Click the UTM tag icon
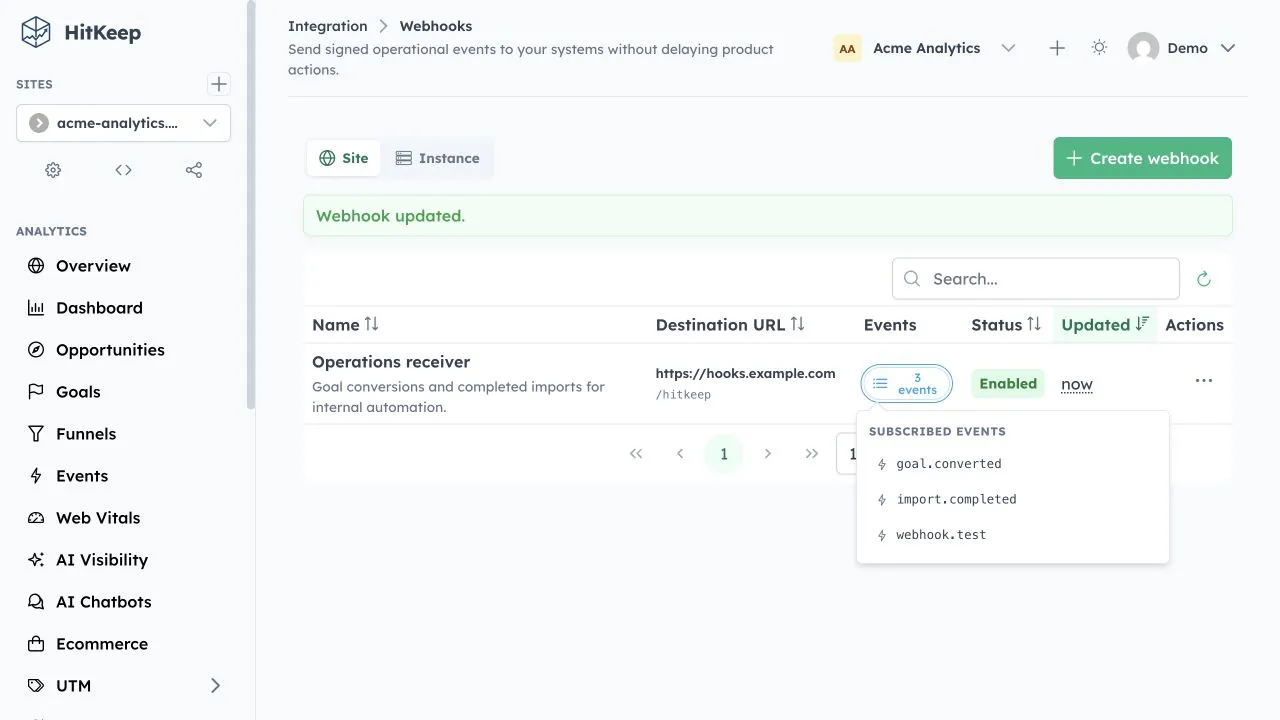 coord(36,686)
